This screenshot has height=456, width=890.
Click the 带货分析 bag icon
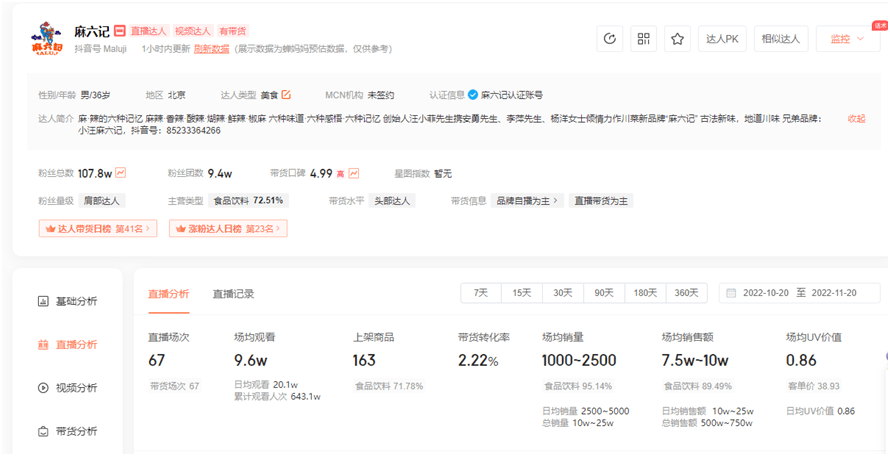[43, 432]
